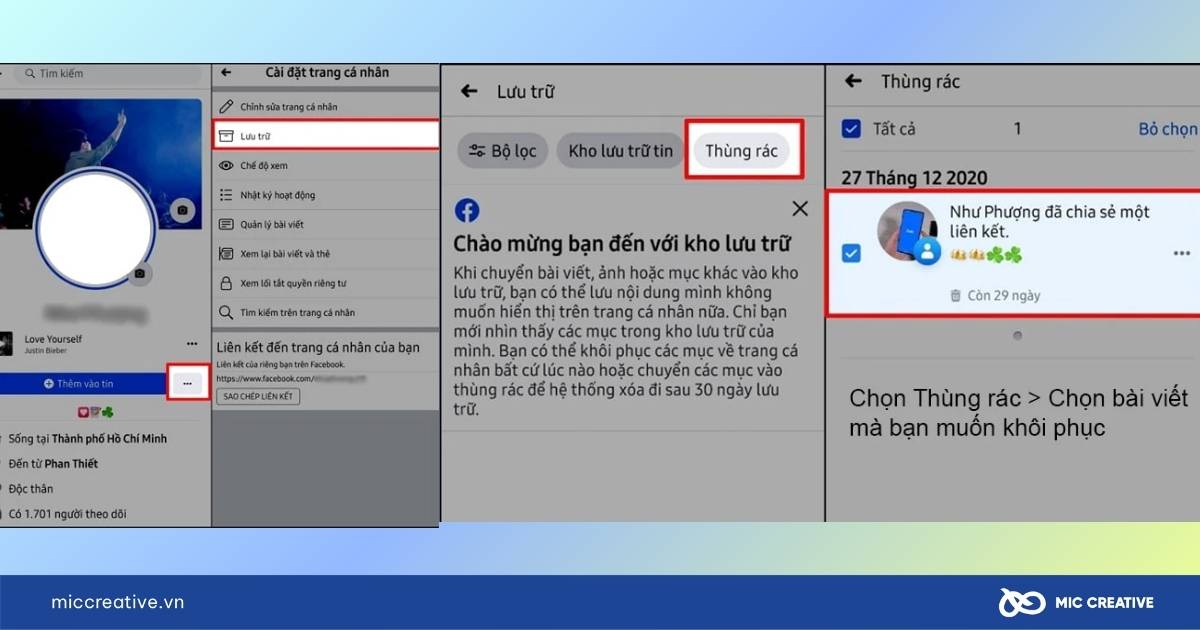1200x630 pixels.
Task: Open Xem lối tắt quyền riêng tư
Action: (325, 283)
